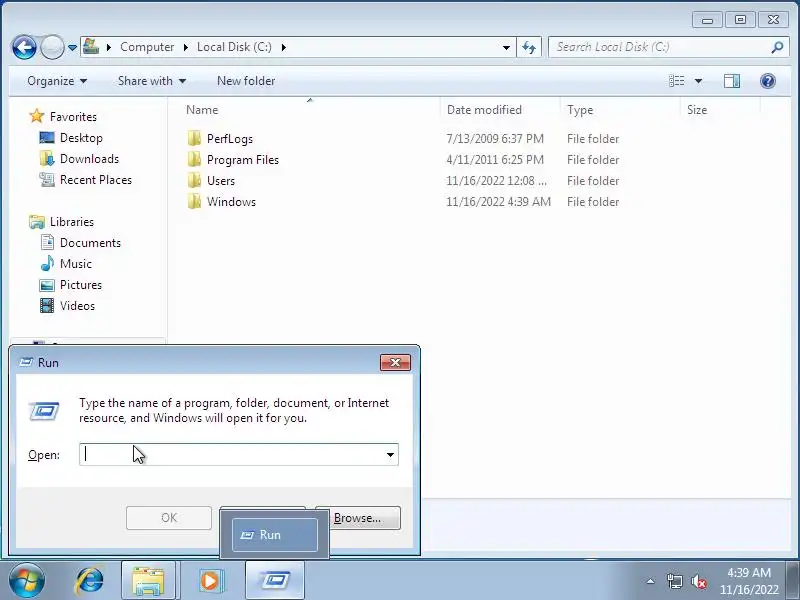Maximize the Explorer window
800x600 pixels.
click(x=740, y=20)
